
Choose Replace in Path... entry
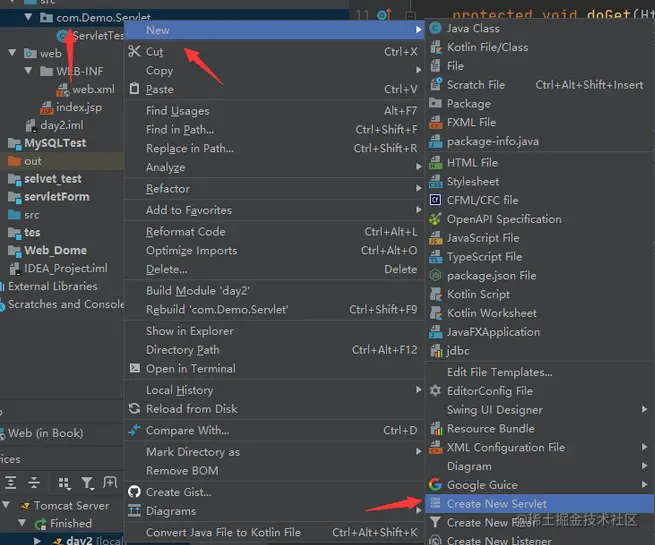point(274,148)
